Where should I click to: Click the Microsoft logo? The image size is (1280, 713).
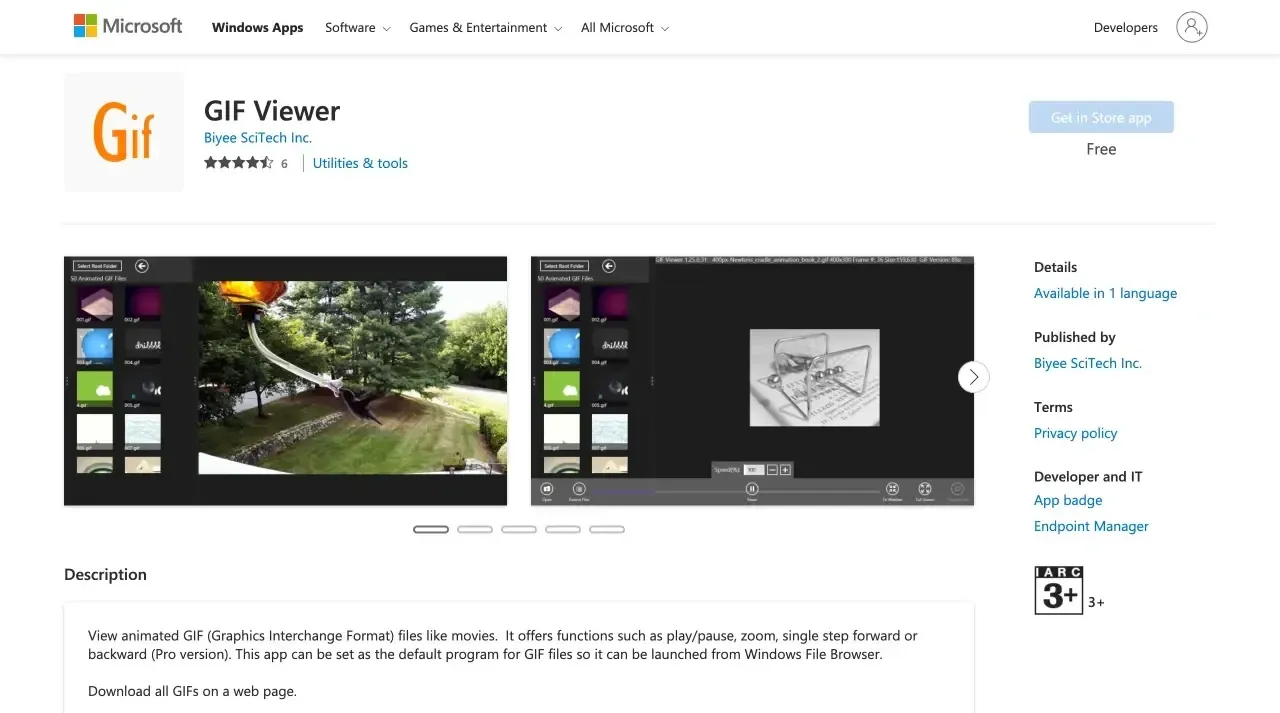point(128,26)
